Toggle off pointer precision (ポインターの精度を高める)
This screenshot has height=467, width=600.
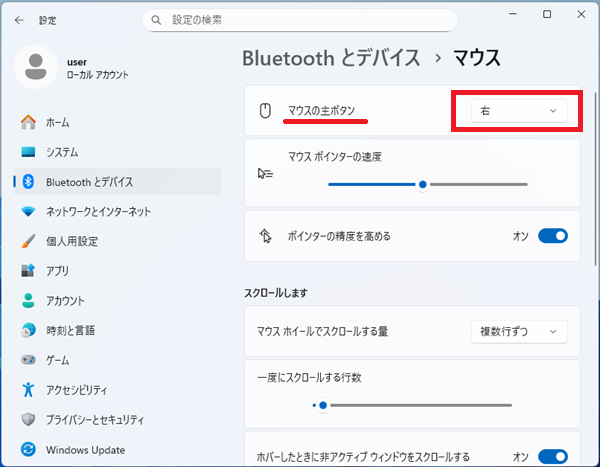pyautogui.click(x=553, y=236)
